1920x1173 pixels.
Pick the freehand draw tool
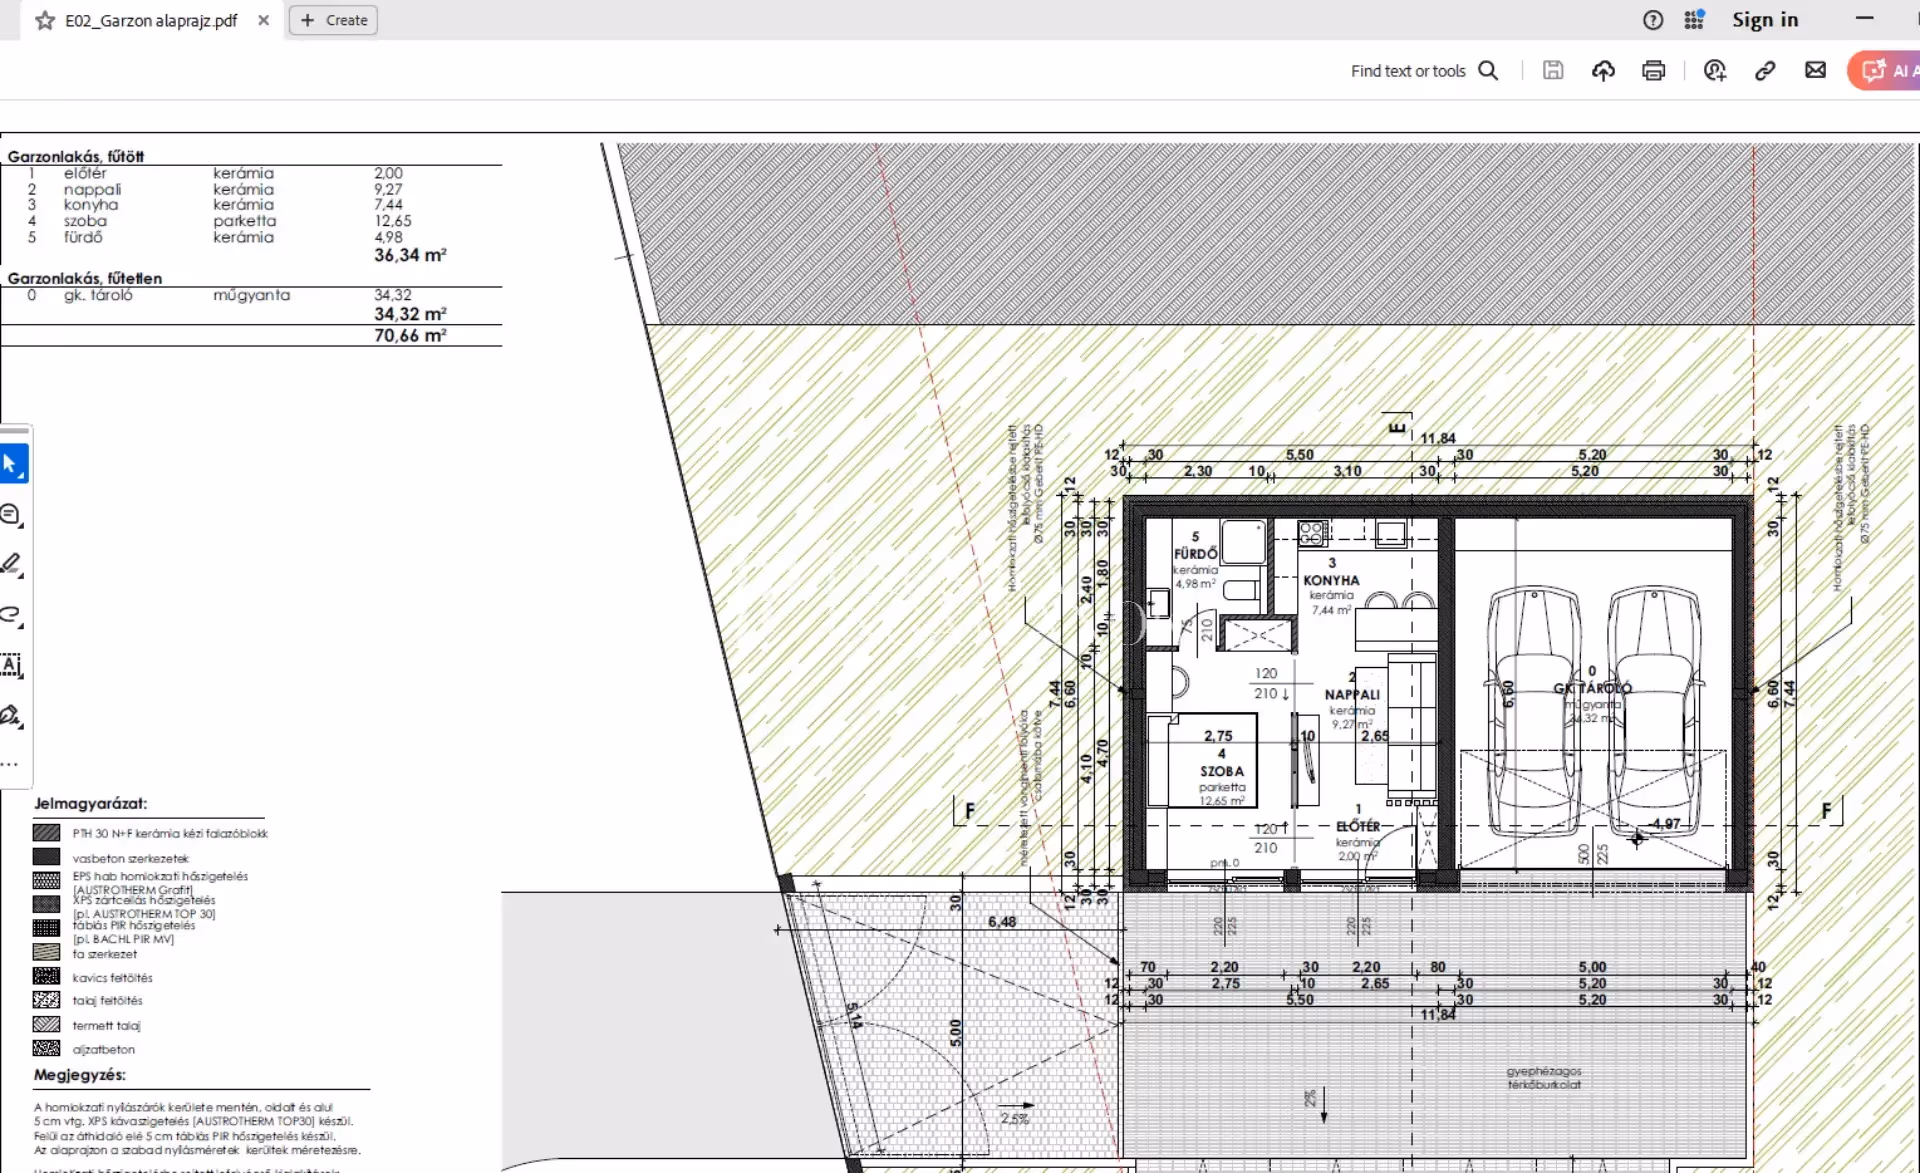(11, 615)
